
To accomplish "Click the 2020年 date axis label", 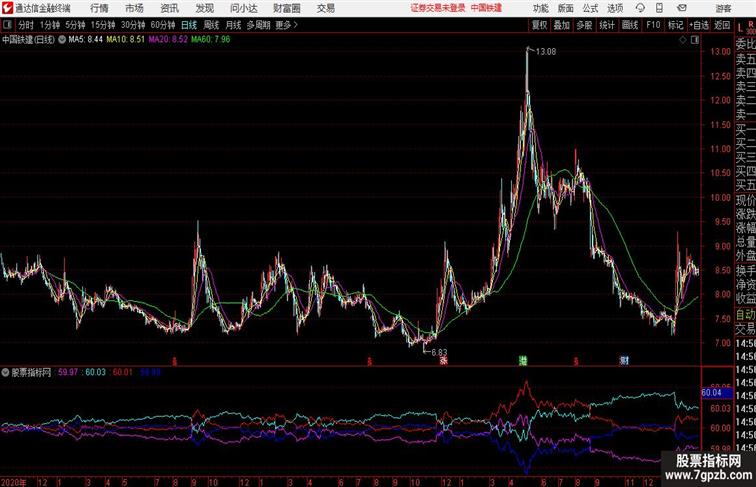I will [x=14, y=482].
